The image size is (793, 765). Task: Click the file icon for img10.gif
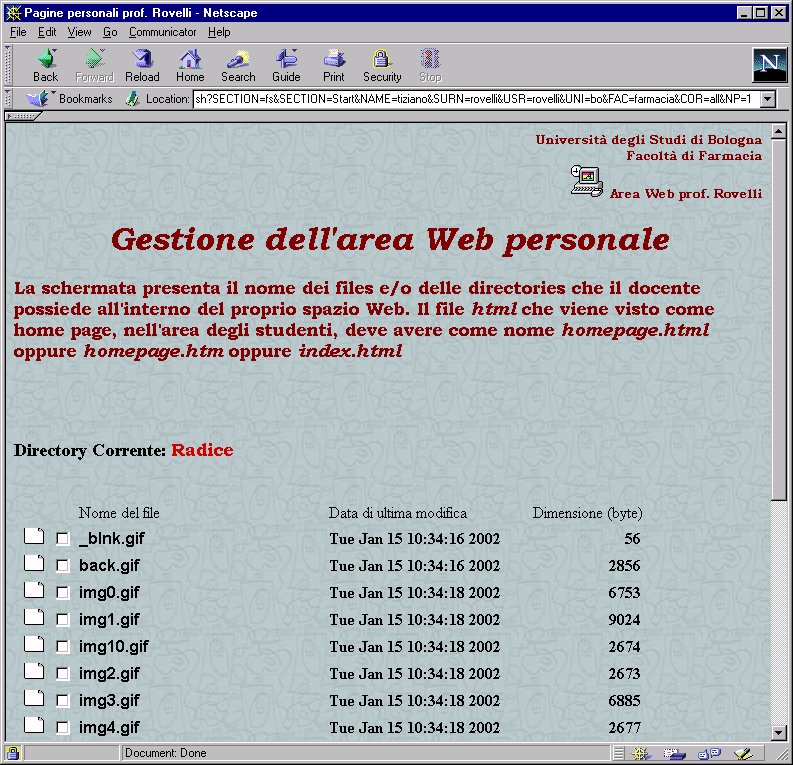34,644
